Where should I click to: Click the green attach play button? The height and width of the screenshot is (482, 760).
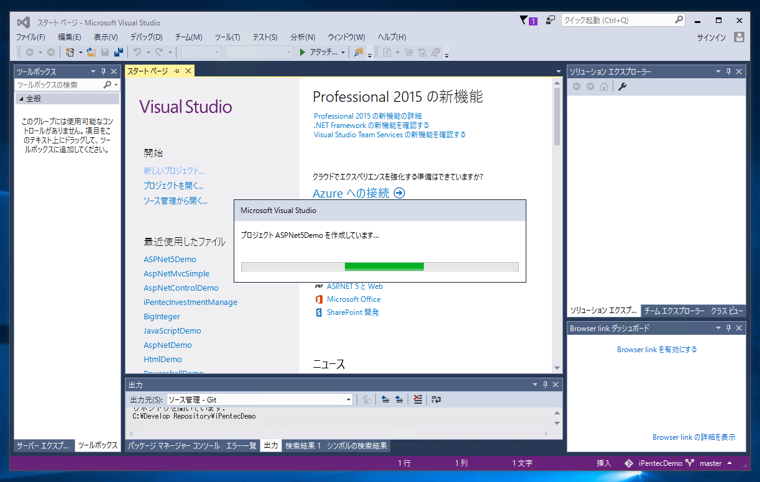point(302,52)
